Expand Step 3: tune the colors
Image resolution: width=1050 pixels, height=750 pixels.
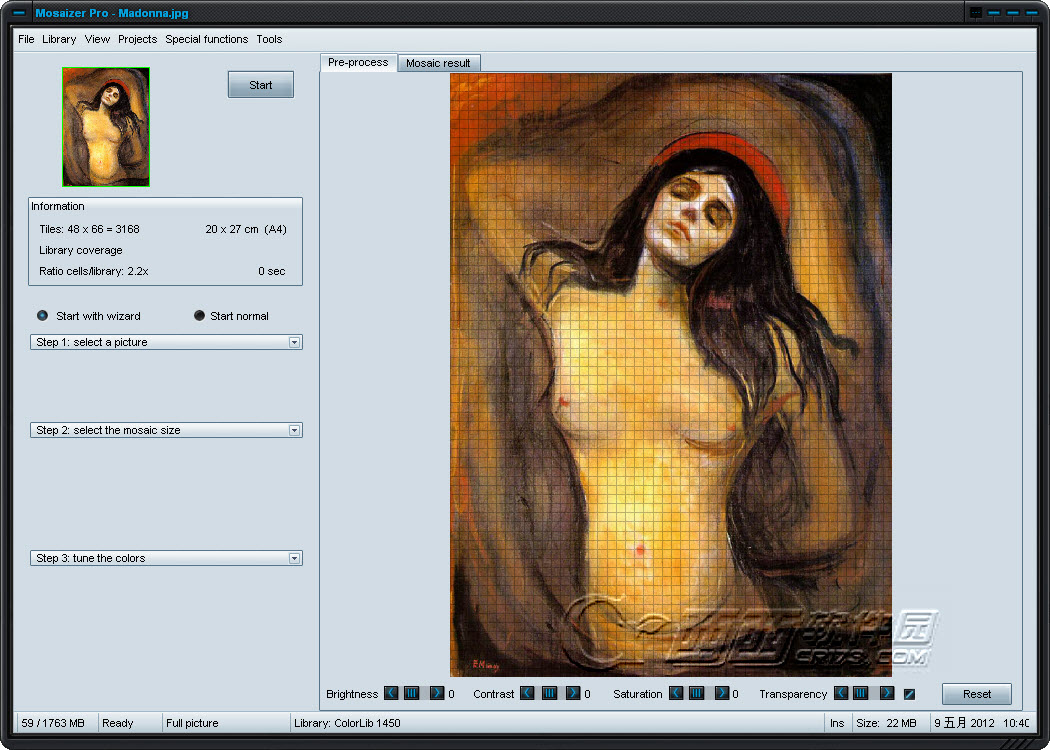tap(294, 558)
